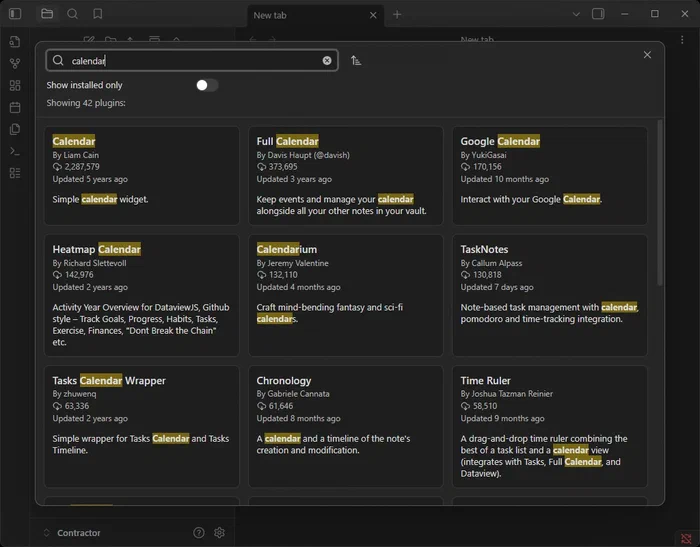Screen dimensions: 700x547
Task: Open command palette ribbon icon
Action: coord(15,151)
